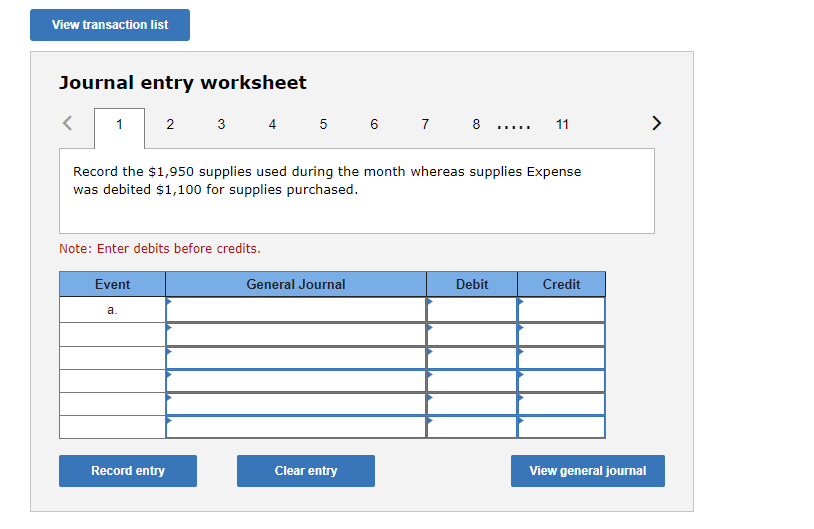Open View general journal
The image size is (814, 529).
click(x=588, y=471)
